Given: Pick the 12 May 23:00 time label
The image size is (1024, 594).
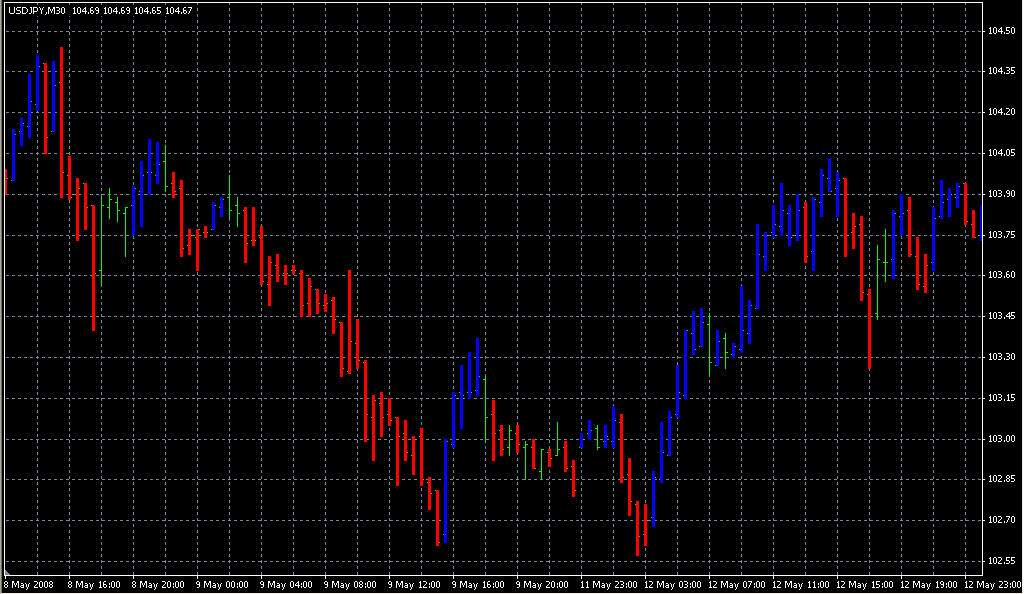Looking at the screenshot, I should coord(993,585).
